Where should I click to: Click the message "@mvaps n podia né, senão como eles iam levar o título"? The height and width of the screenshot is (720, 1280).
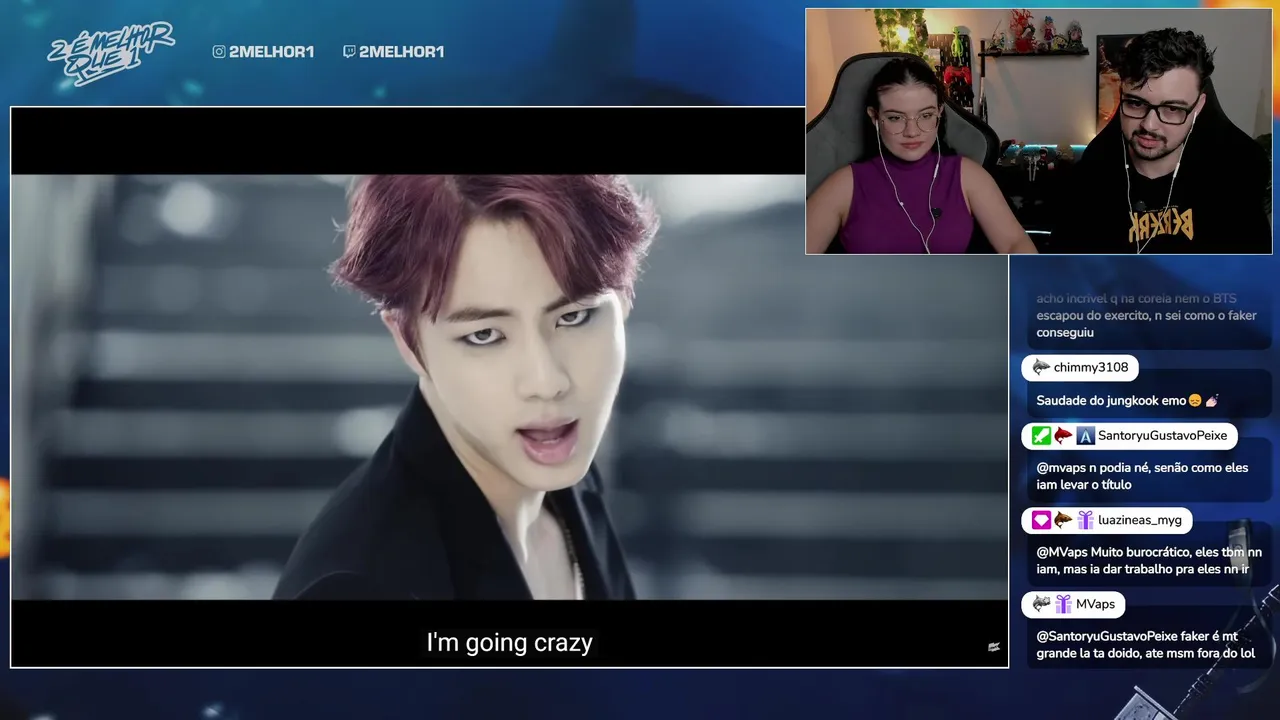click(x=1140, y=476)
